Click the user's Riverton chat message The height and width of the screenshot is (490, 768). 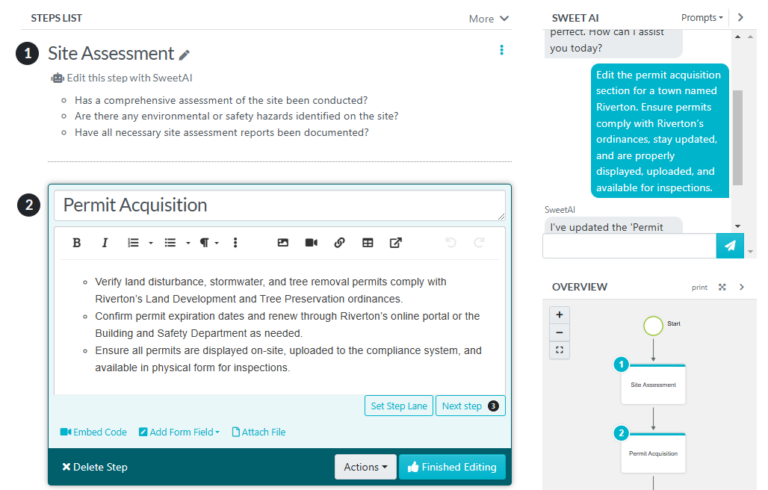tap(659, 131)
